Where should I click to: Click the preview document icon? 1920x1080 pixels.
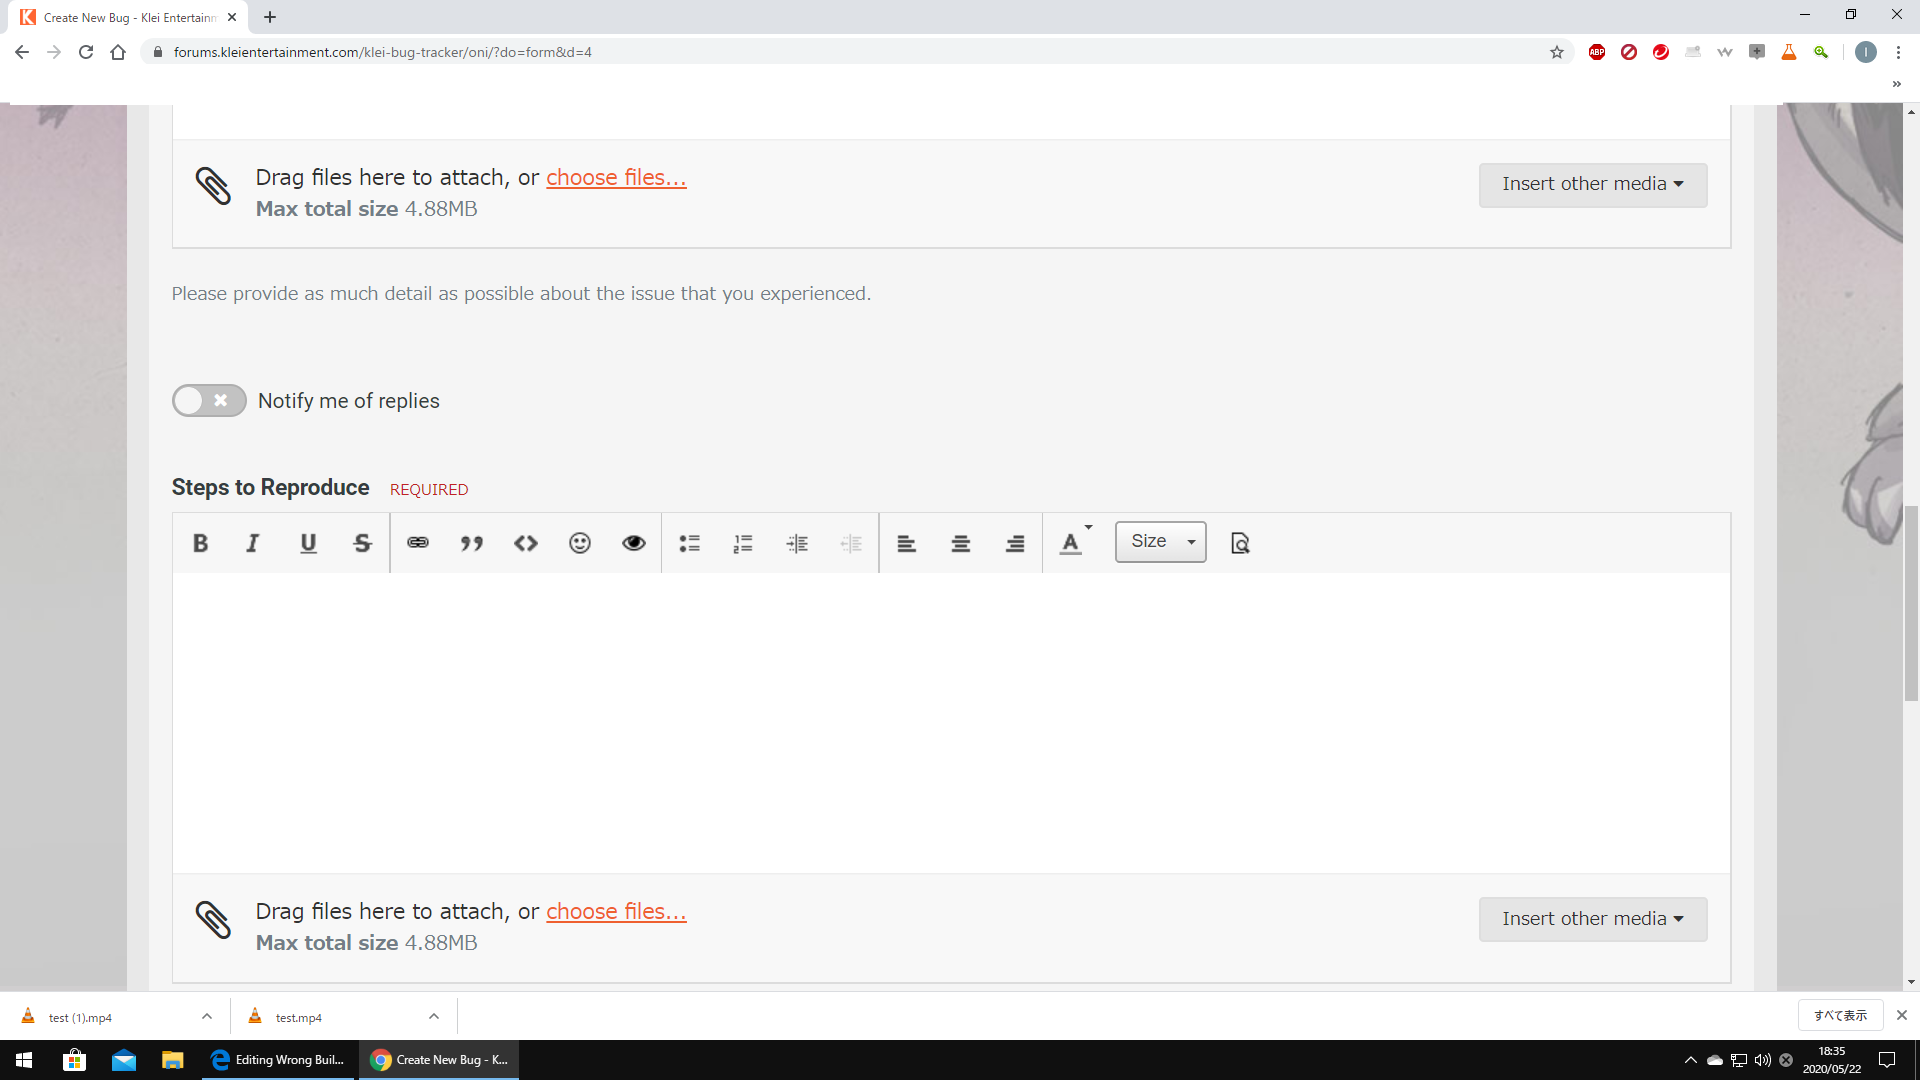tap(1240, 543)
